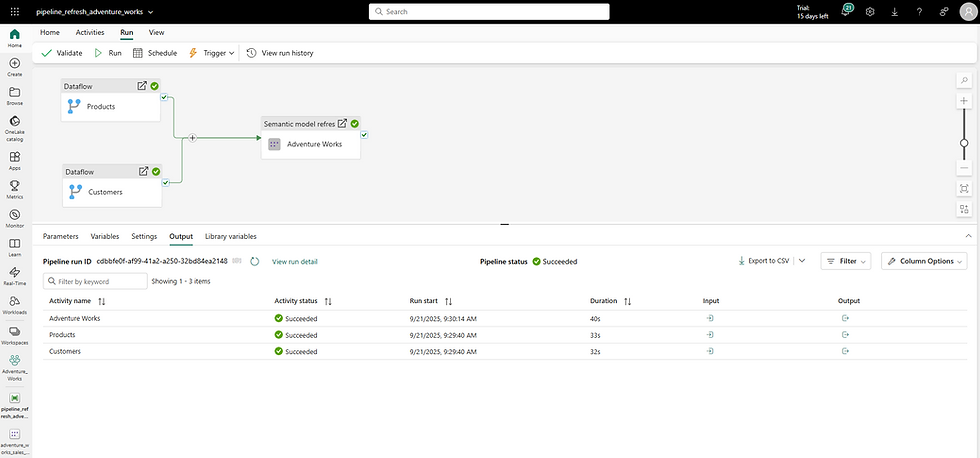Click the zoom-to-fit canvas icon
This screenshot has width=980, height=458.
[x=964, y=189]
